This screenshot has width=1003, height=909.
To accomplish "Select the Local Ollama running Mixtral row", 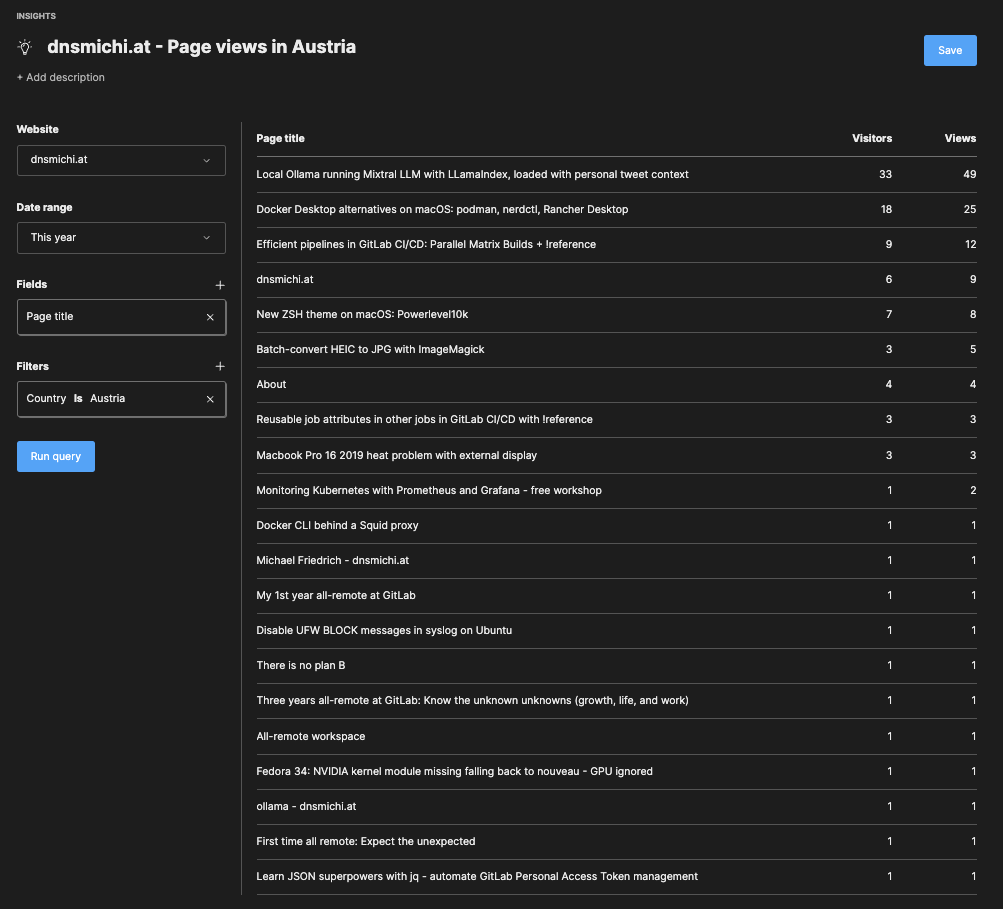I will pyautogui.click(x=472, y=175).
